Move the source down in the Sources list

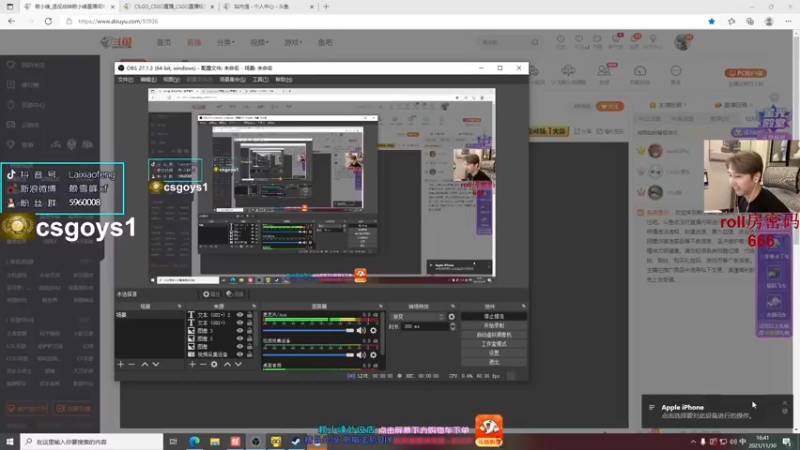(x=238, y=364)
